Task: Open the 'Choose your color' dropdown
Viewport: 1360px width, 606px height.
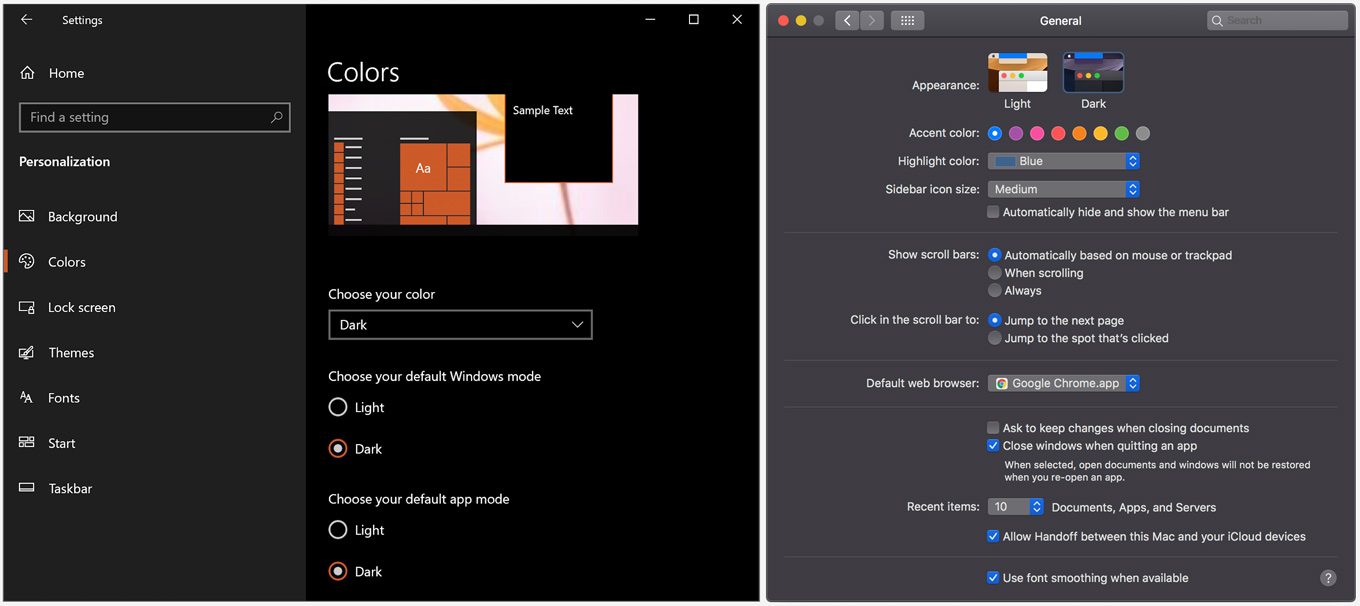Action: pos(460,324)
